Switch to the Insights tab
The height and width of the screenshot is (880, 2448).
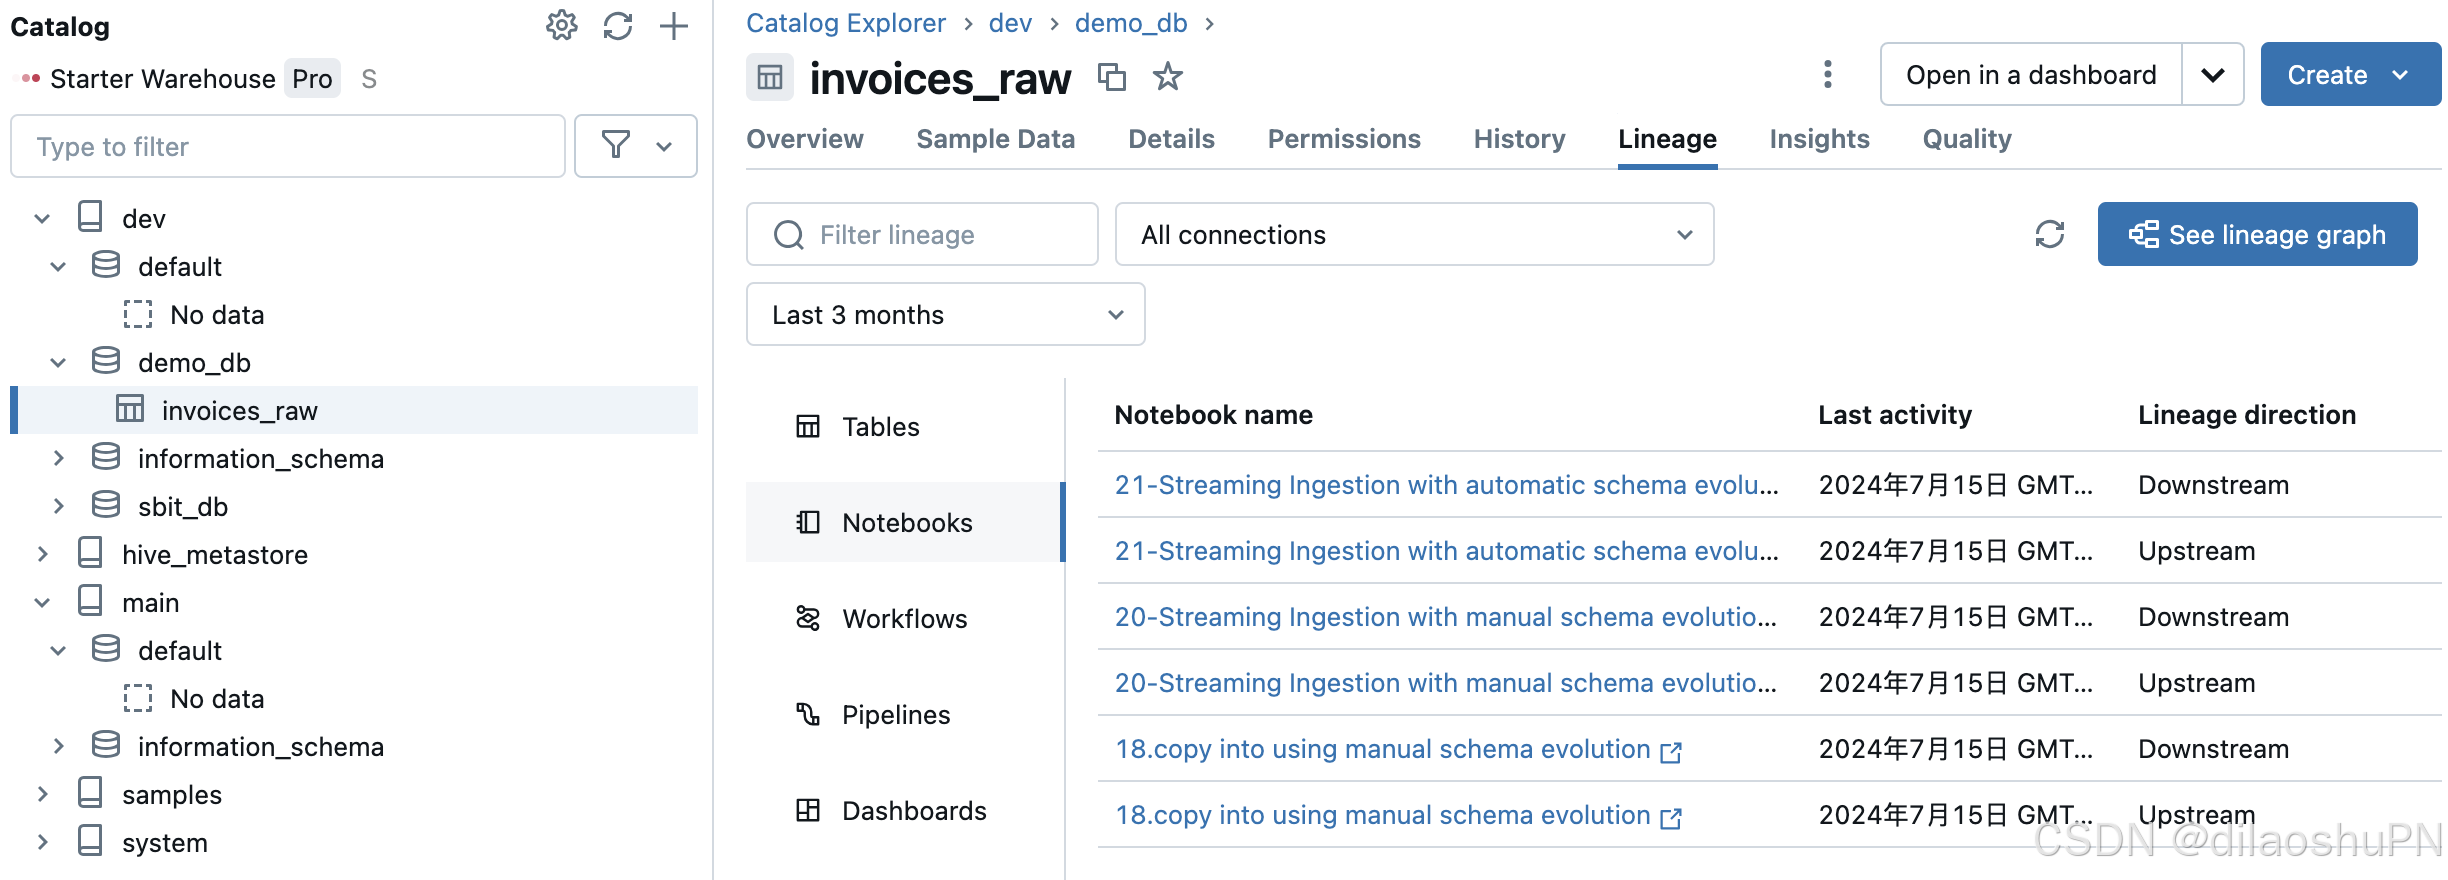1820,139
